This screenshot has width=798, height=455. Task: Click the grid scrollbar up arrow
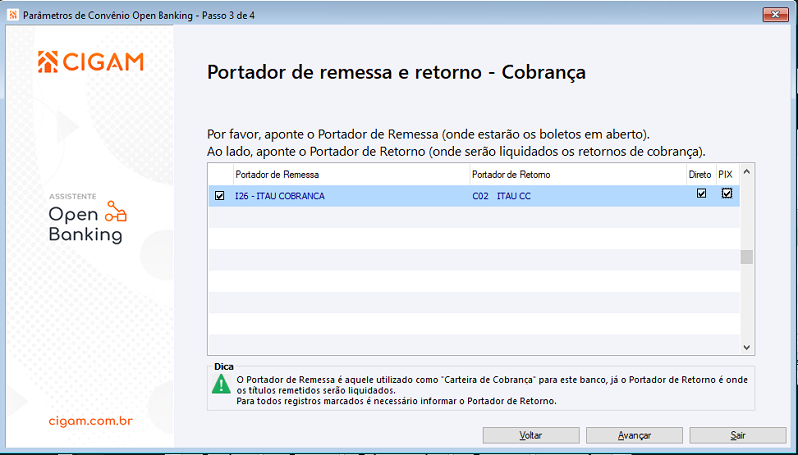tap(747, 172)
